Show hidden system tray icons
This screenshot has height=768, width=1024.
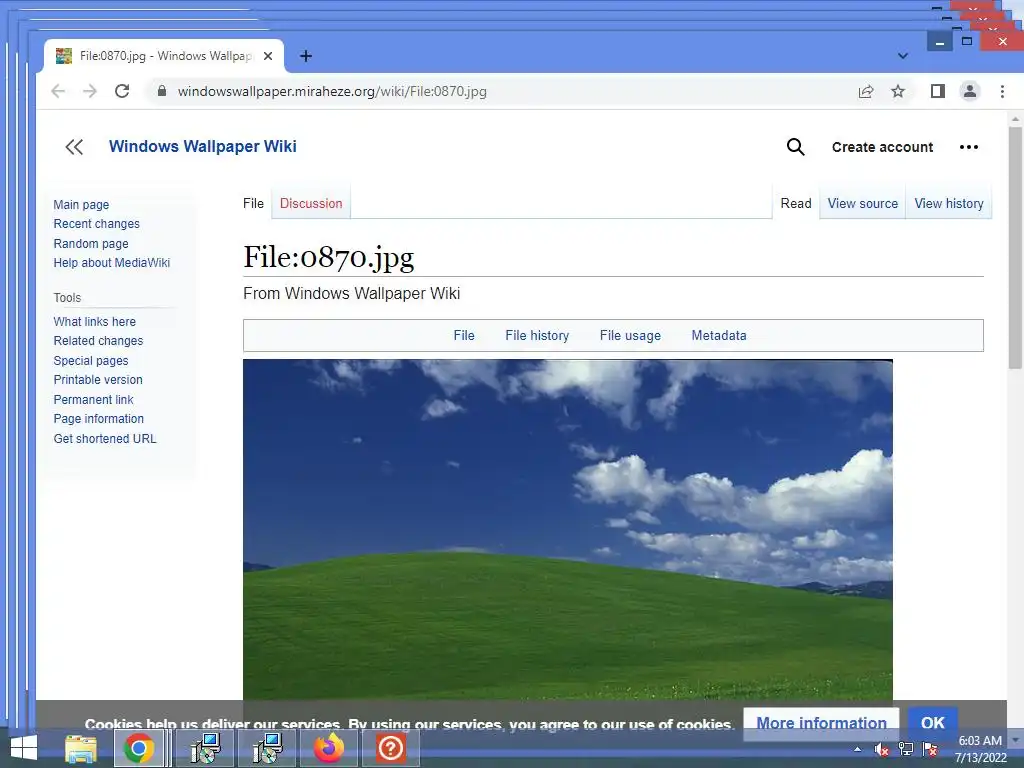tap(857, 749)
